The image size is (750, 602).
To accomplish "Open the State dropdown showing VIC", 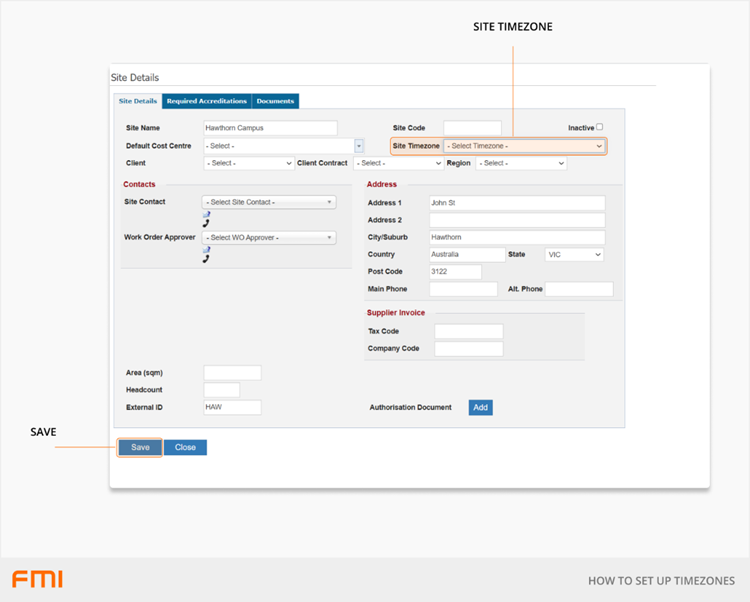I will 574,255.
